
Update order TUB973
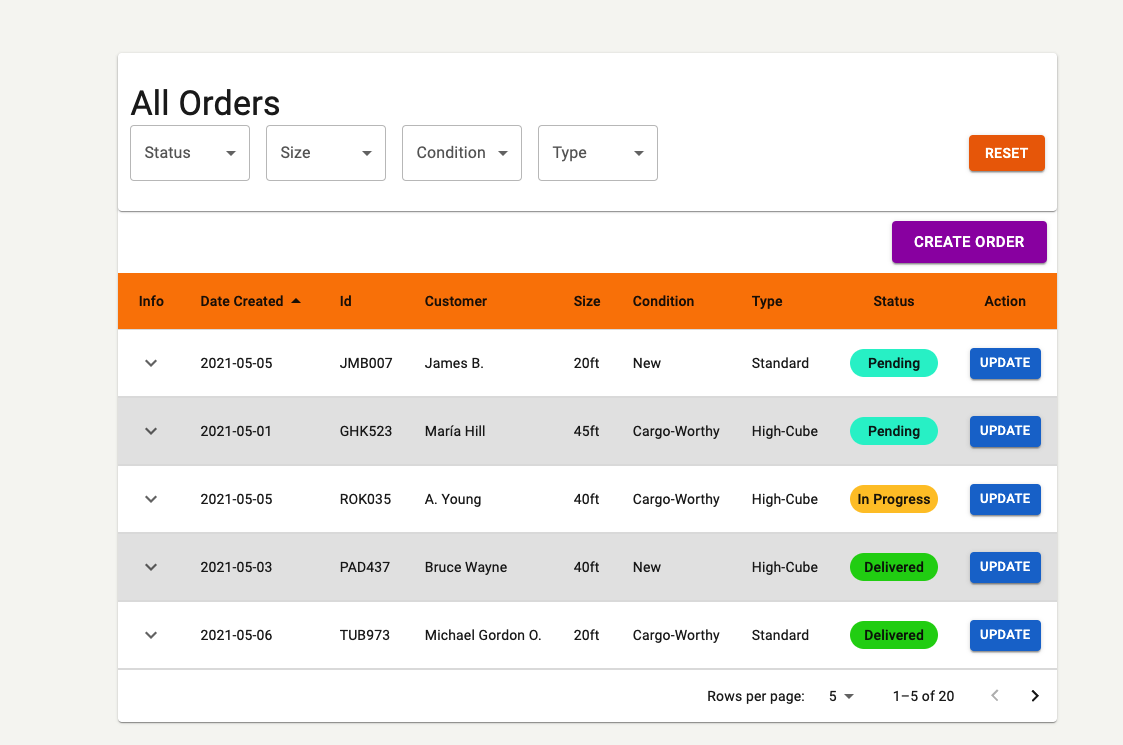(1005, 635)
